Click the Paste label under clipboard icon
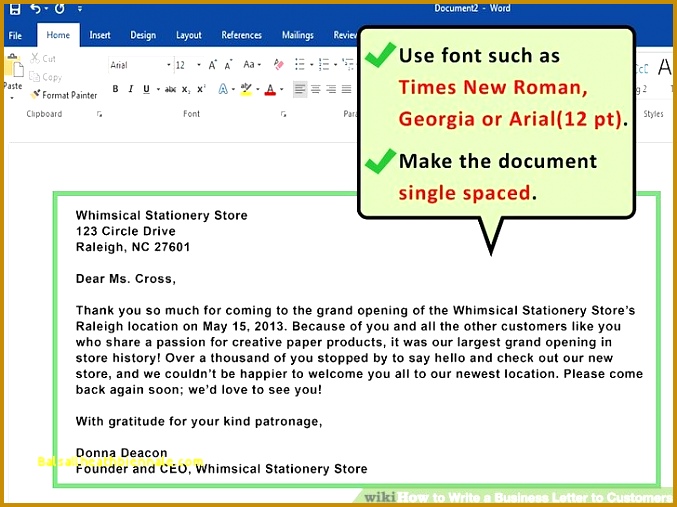The height and width of the screenshot is (507, 677). coord(13,86)
